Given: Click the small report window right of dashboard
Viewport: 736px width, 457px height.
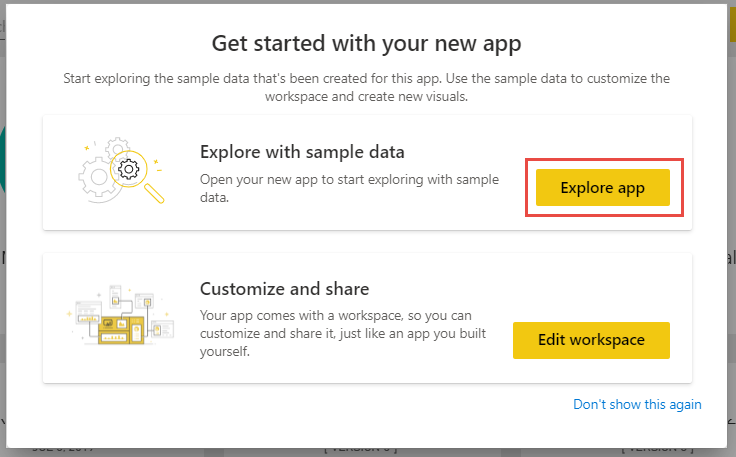Looking at the screenshot, I should pos(162,329).
